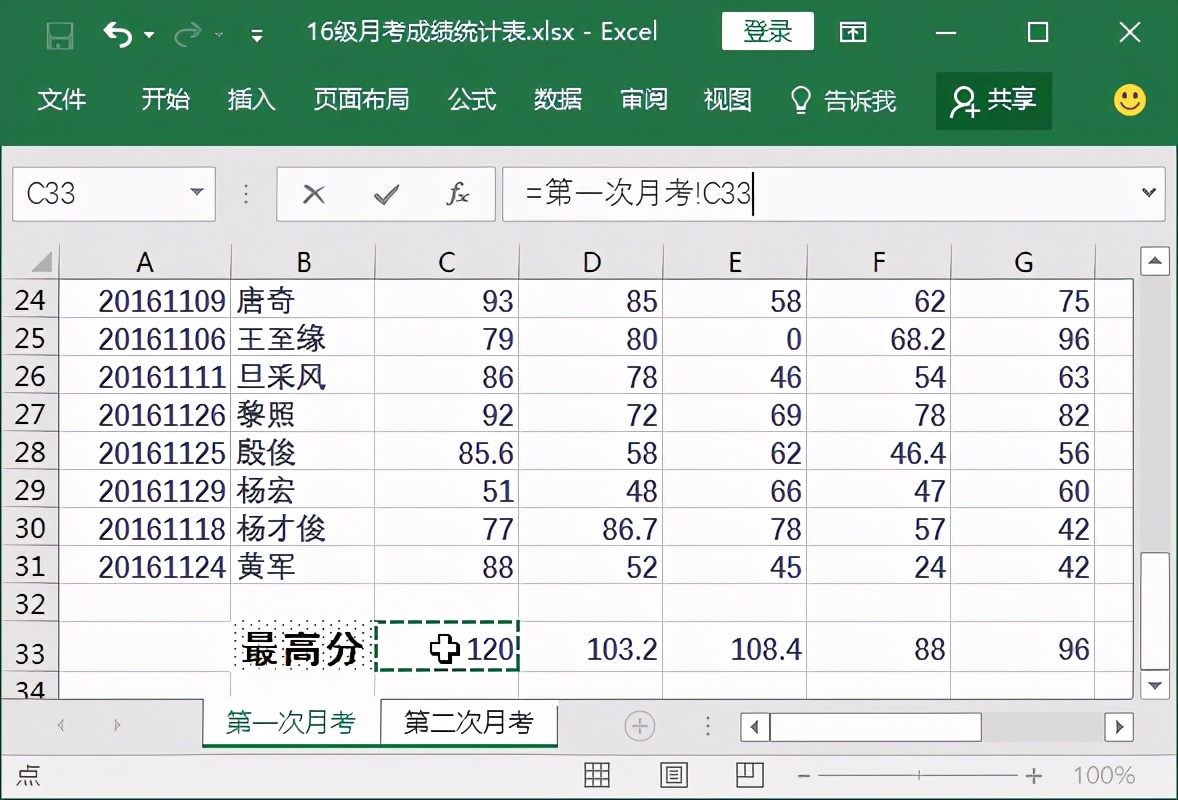Image resolution: width=1178 pixels, height=800 pixels.
Task: Switch to Page Layout view in status bar
Action: [x=674, y=775]
